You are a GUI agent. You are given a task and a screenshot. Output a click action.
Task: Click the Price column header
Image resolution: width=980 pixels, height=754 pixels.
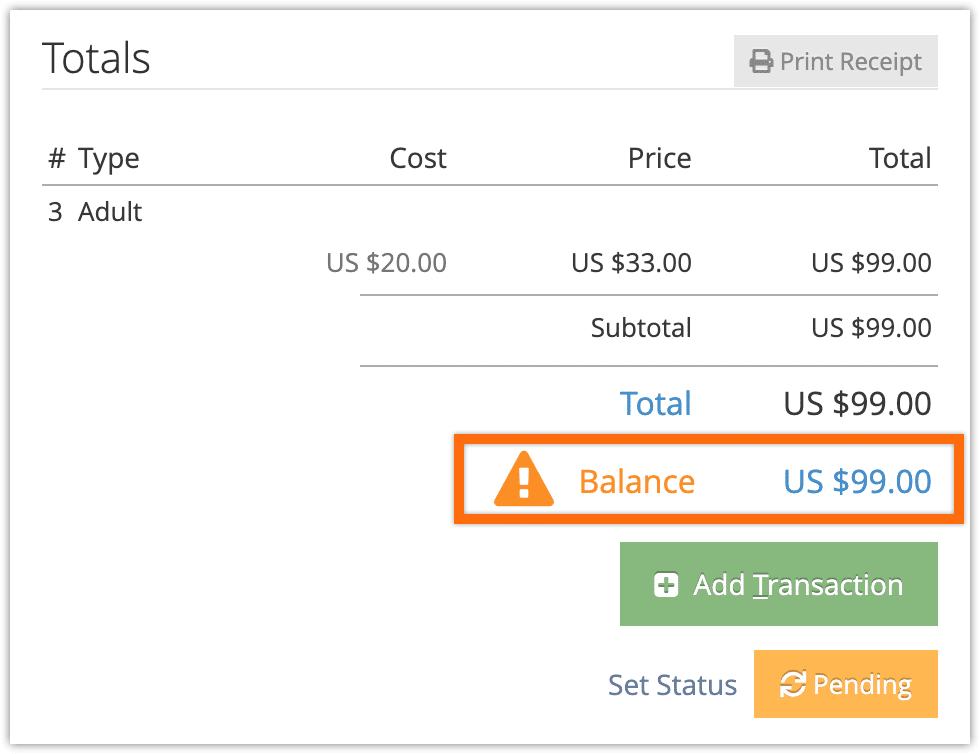point(659,158)
